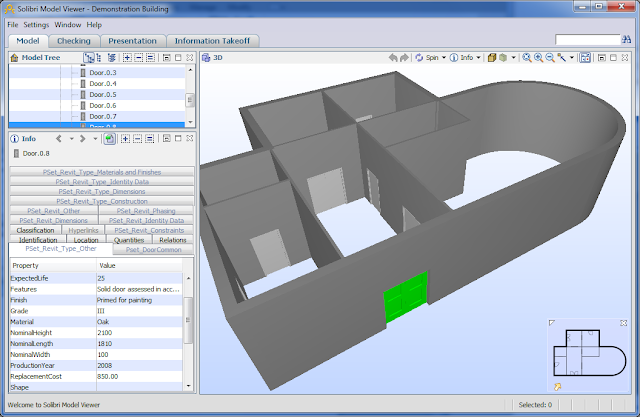Screen dimensions: 640x417
Task: Click the equals-sign icon in Model Tree toolbar
Action: 151,58
